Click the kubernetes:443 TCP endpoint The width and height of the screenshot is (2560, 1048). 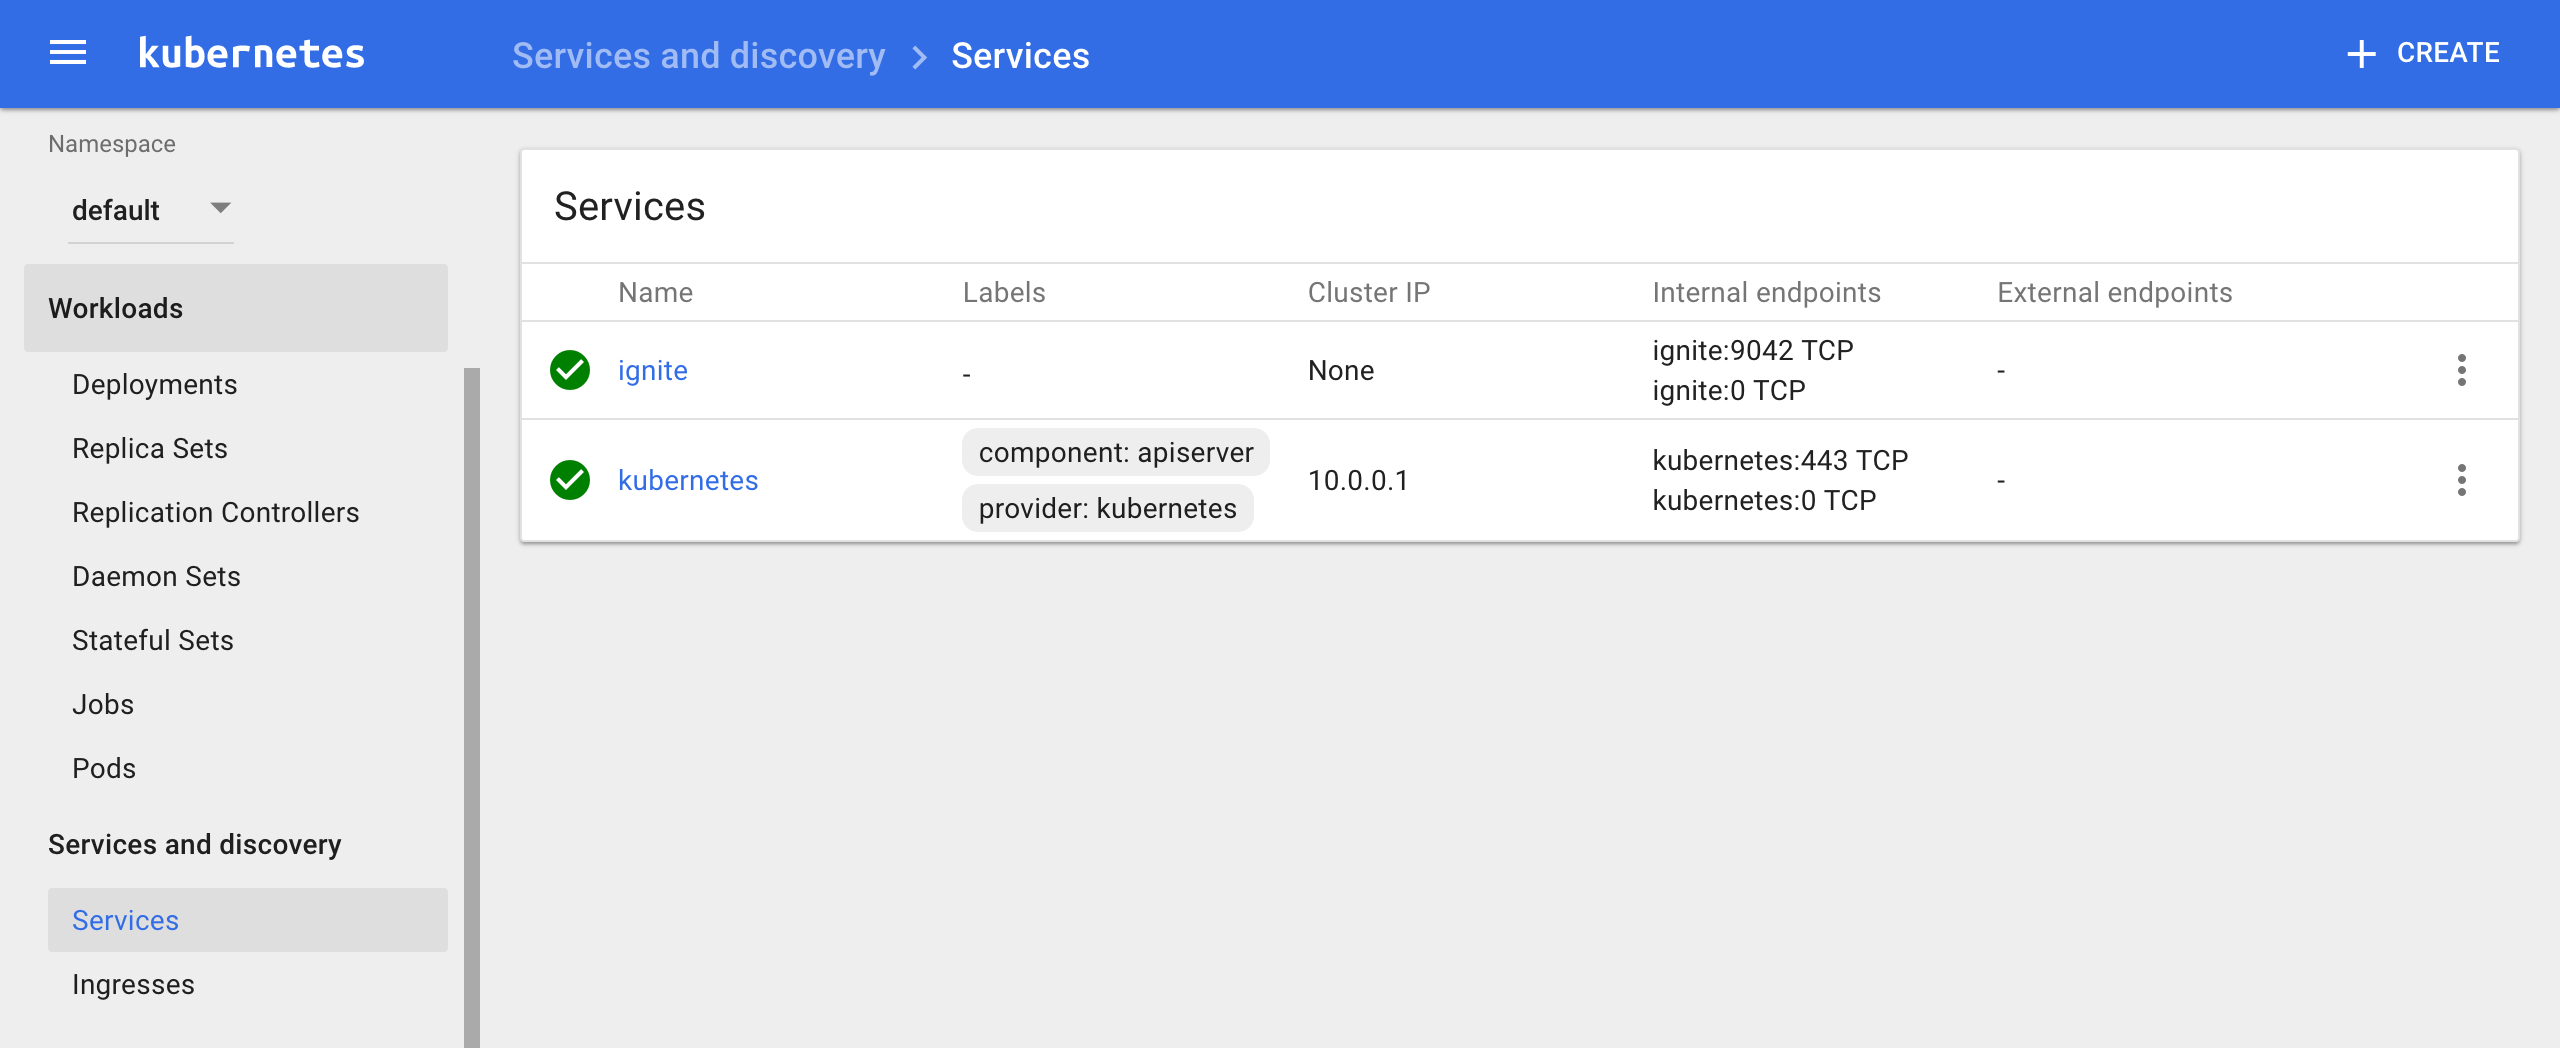[x=1780, y=461]
